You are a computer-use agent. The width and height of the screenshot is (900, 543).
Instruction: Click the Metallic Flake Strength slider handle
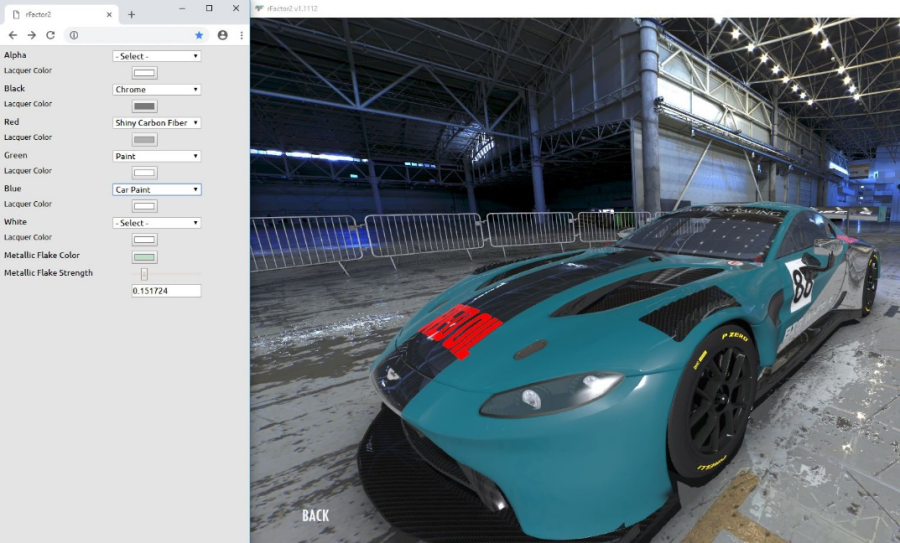pyautogui.click(x=144, y=274)
